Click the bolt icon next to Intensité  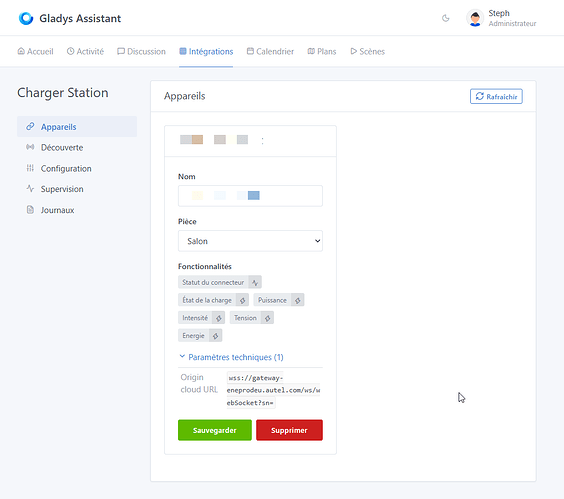coord(219,318)
